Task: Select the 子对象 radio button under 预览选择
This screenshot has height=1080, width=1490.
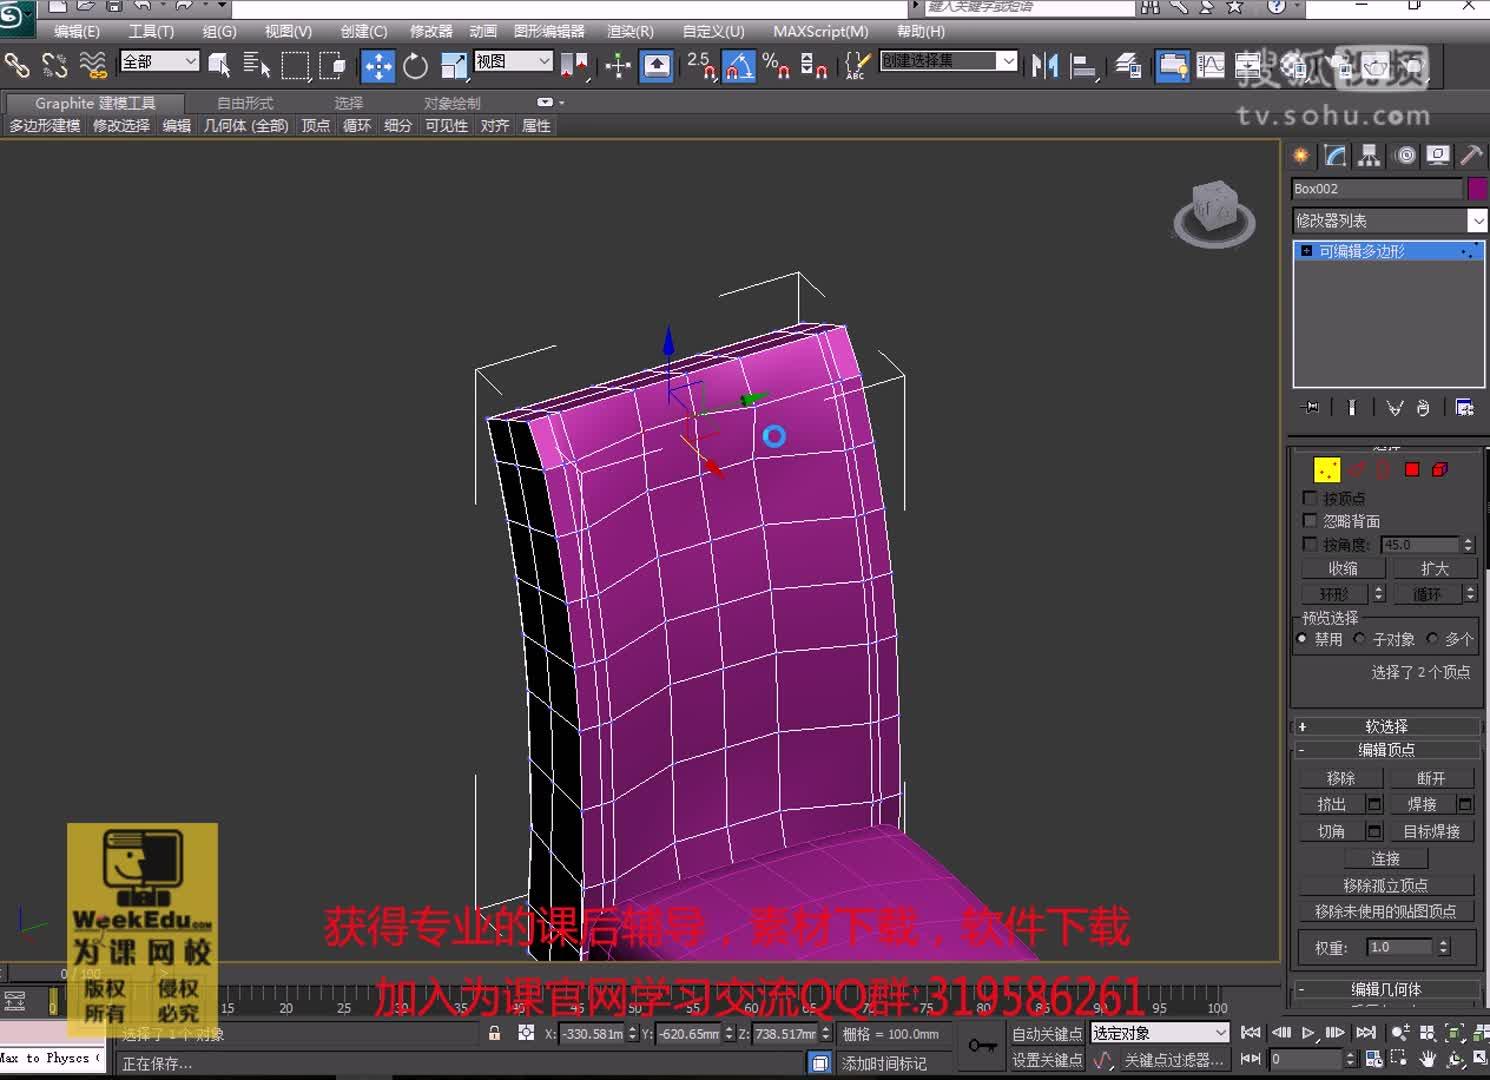Action: click(x=1360, y=638)
